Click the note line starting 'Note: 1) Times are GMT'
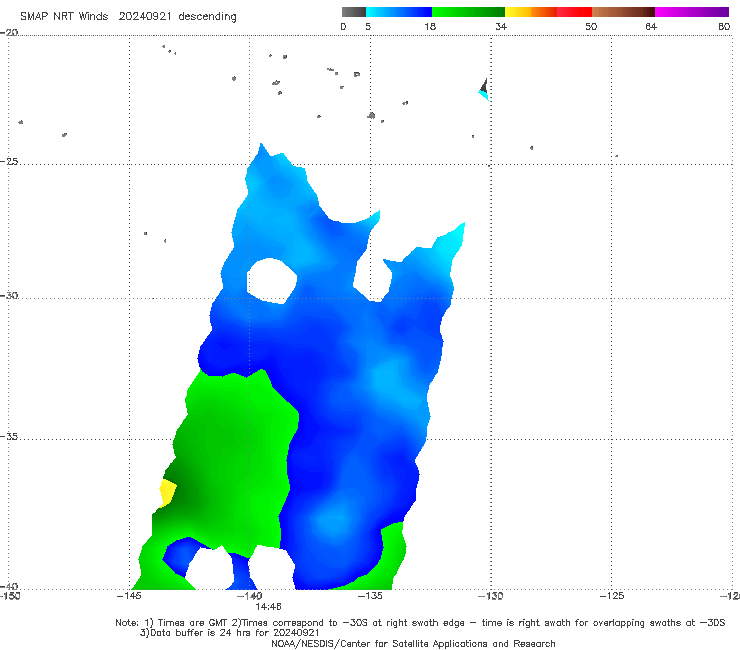The image size is (740, 650). click(x=420, y=623)
